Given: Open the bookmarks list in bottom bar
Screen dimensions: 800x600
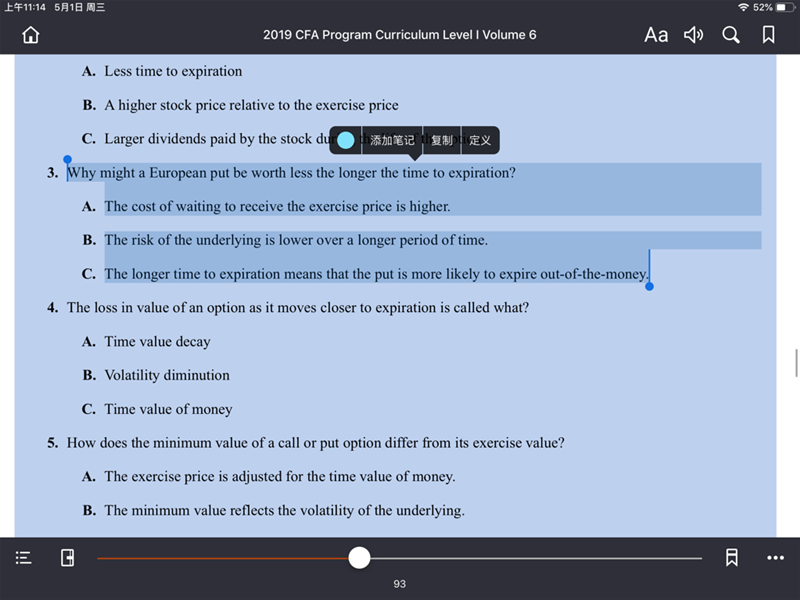Looking at the screenshot, I should 732,558.
